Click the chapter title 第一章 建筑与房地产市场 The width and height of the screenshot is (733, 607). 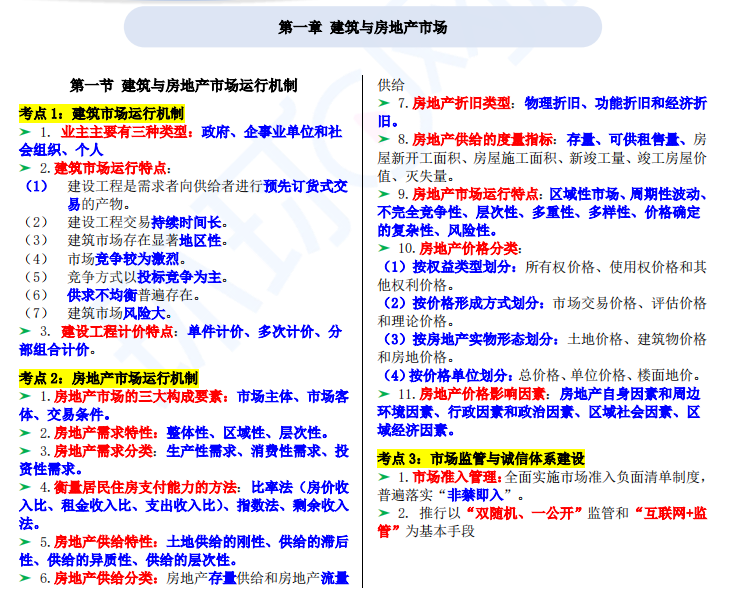pos(362,28)
